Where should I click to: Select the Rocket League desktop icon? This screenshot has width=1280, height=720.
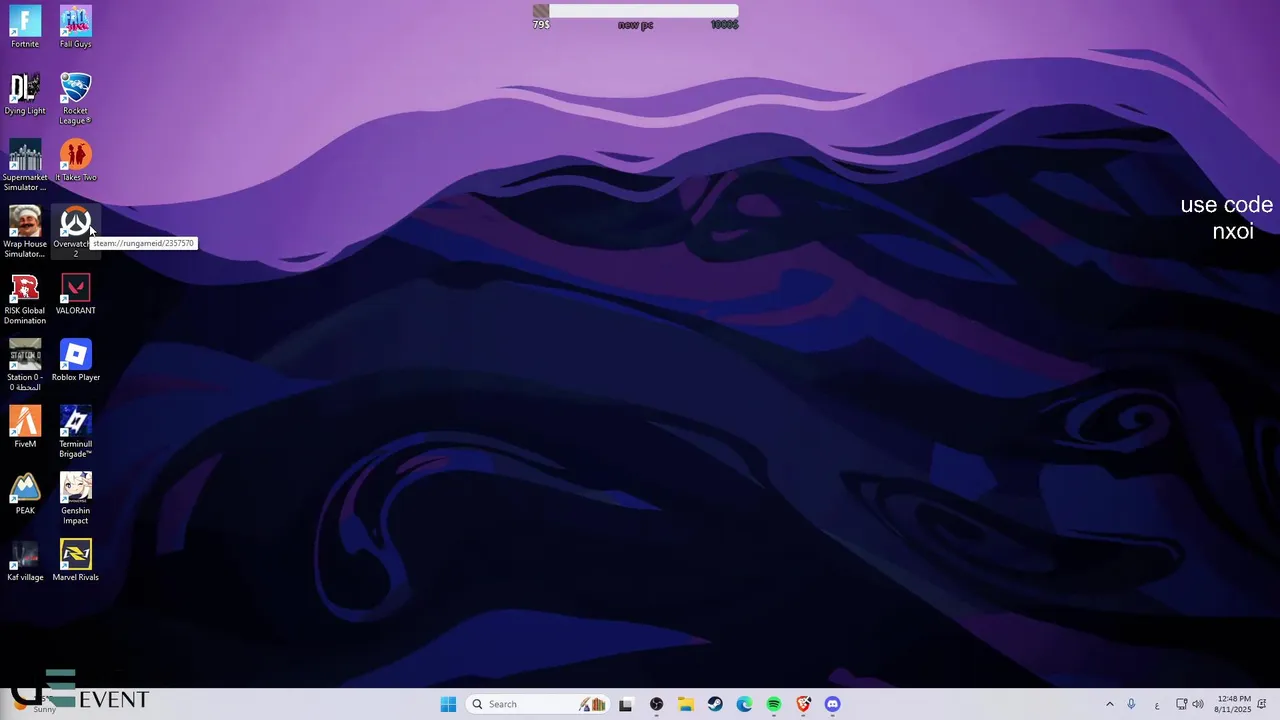pyautogui.click(x=76, y=99)
